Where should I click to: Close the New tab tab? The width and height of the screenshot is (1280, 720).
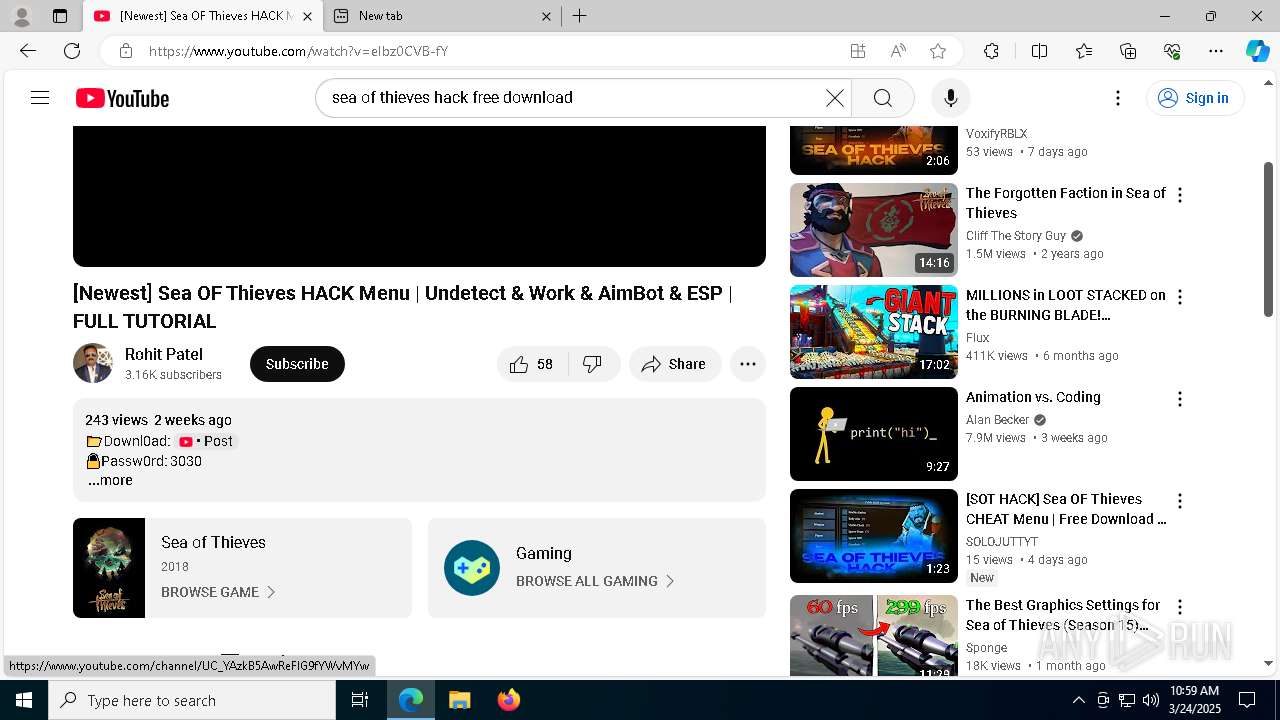click(546, 16)
